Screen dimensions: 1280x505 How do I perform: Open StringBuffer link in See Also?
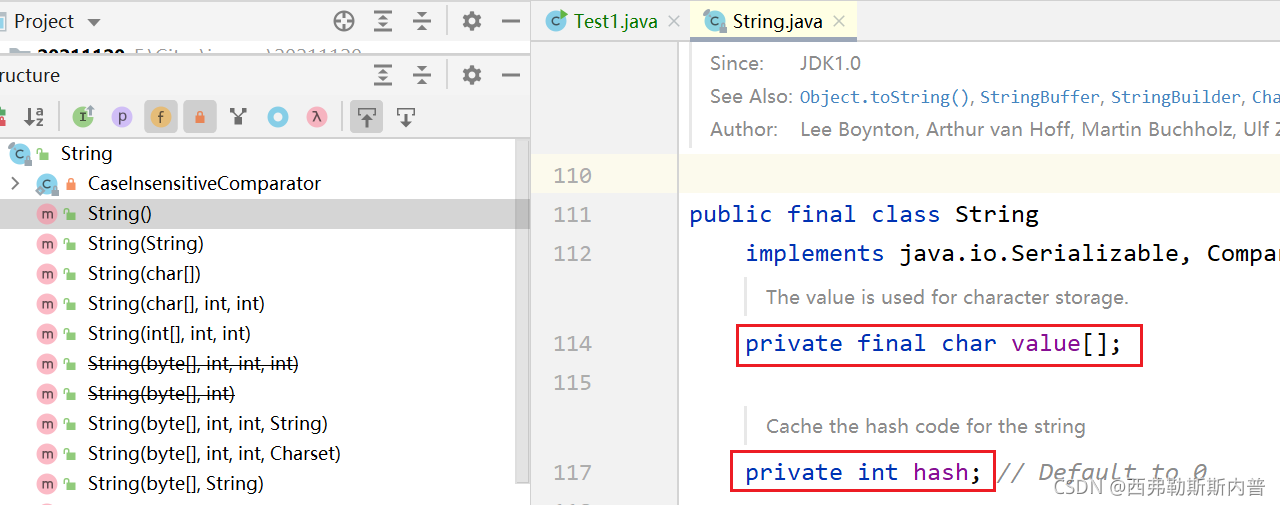click(x=1040, y=97)
